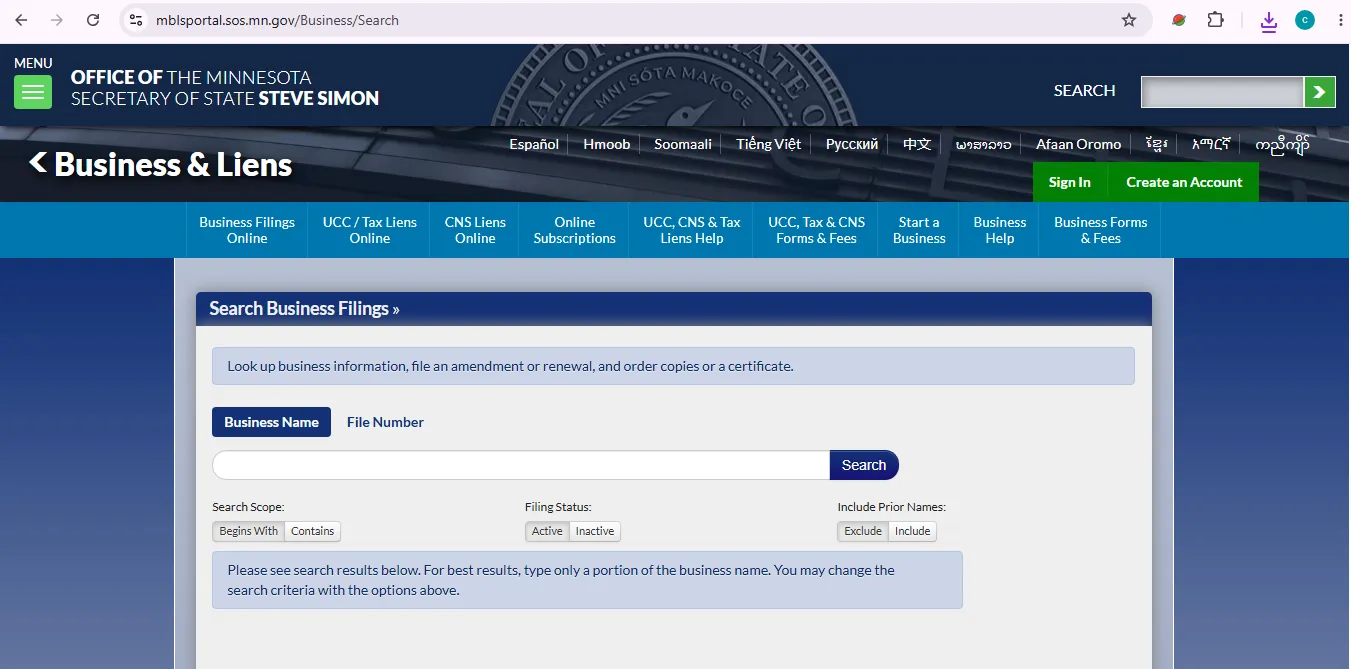Click the green site search arrow button
This screenshot has width=1351, height=669.
[1319, 92]
